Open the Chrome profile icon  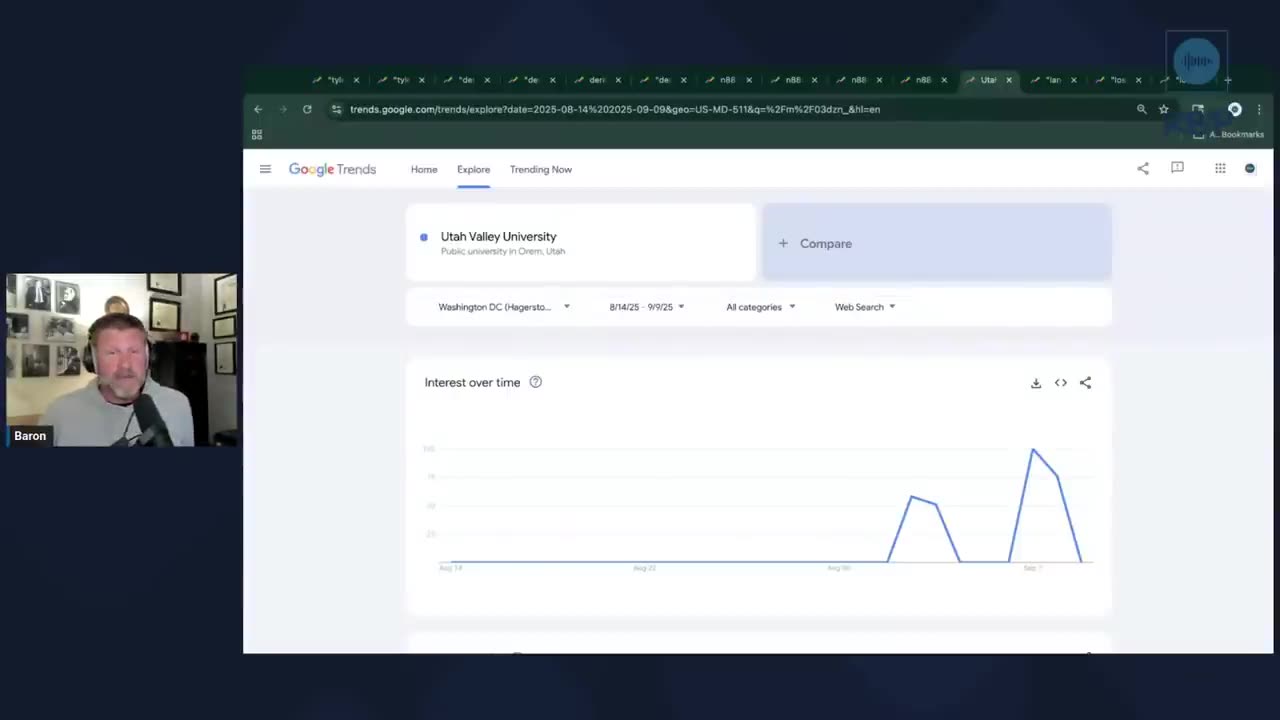click(x=1235, y=109)
